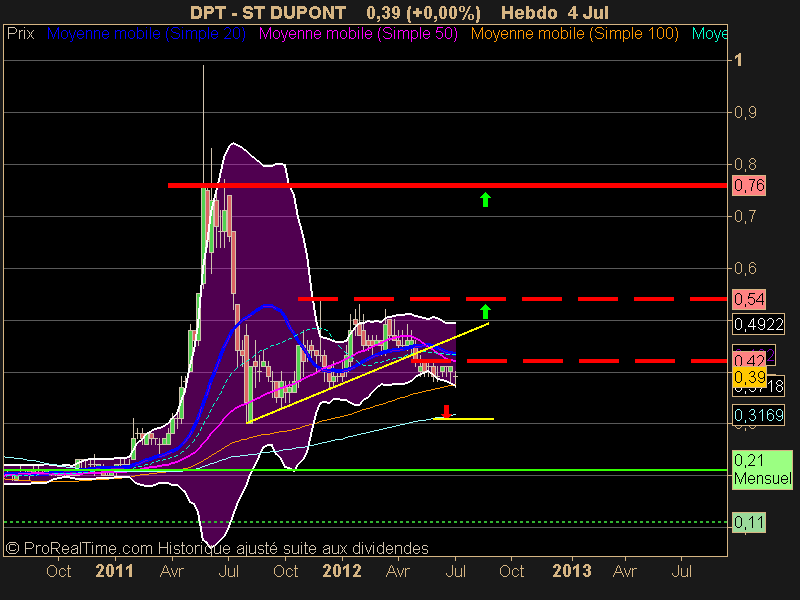This screenshot has height=600, width=800.
Task: Click the green up arrow below 0,54 line
Action: pos(485,311)
